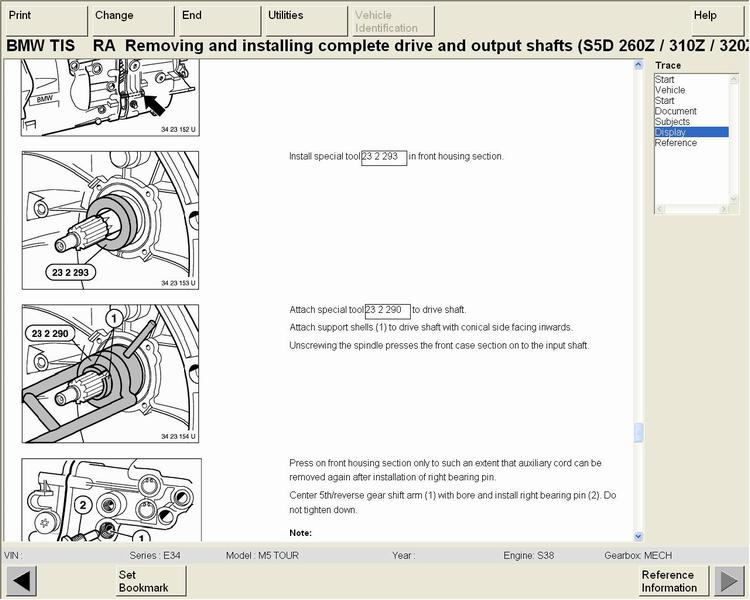Screen dimensions: 750x600
Task: Open the Print function
Action: [44, 21]
